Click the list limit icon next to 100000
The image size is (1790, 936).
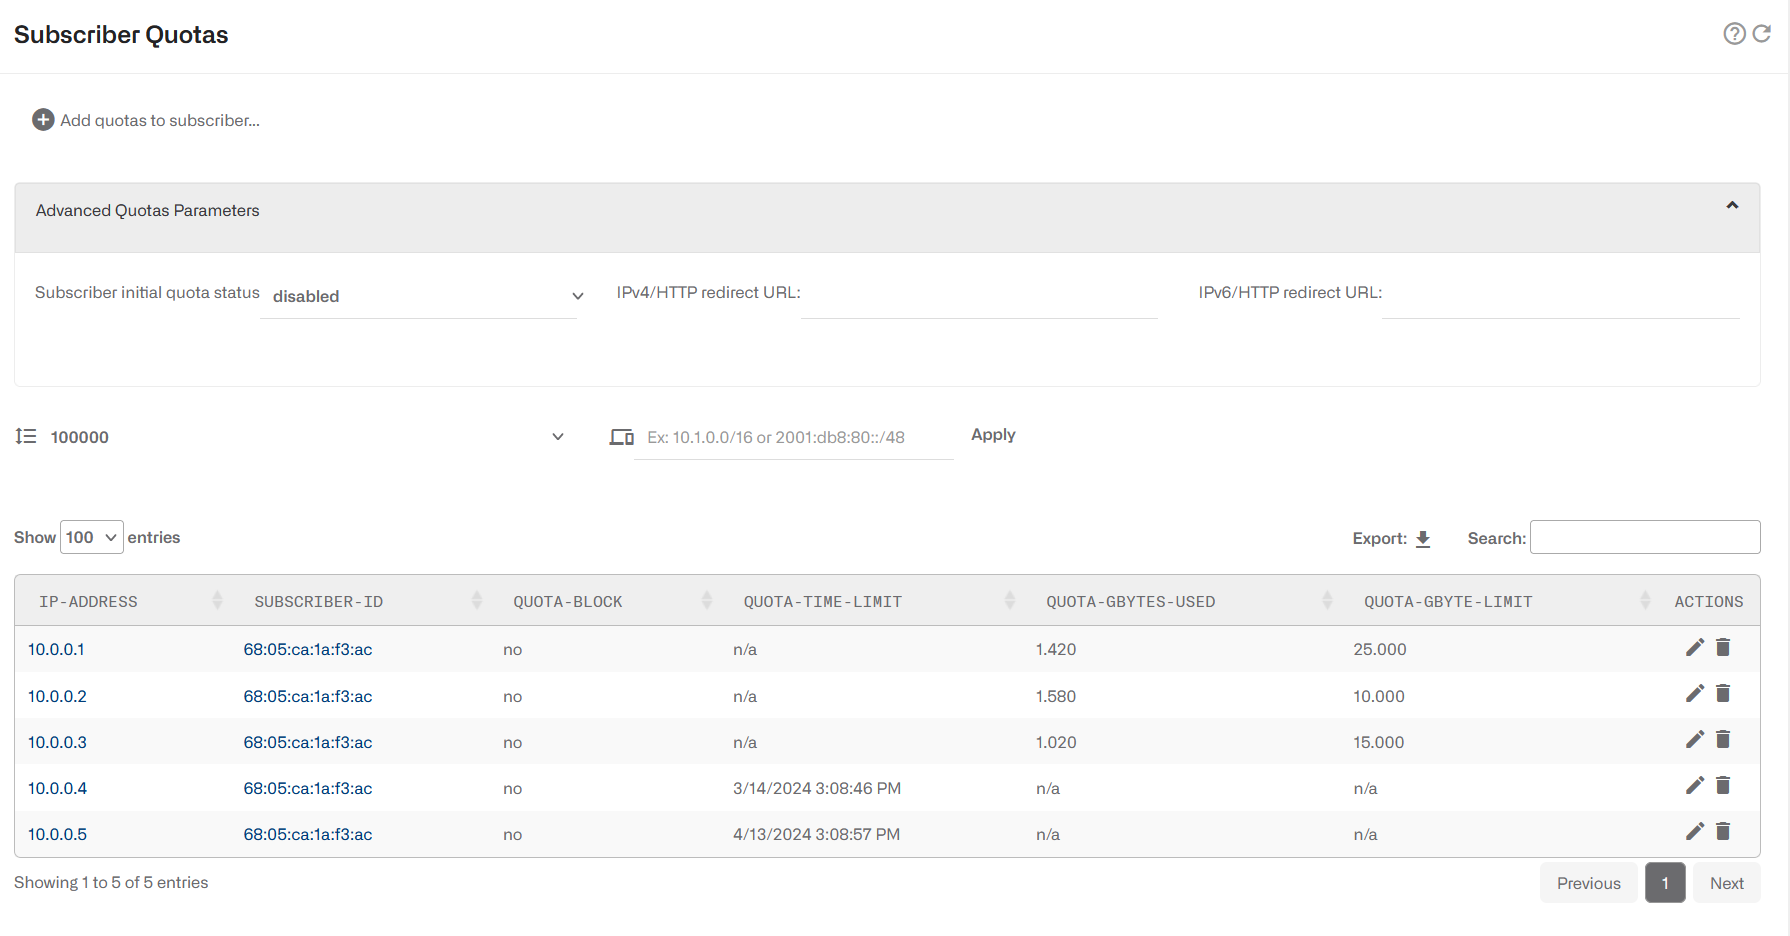pyautogui.click(x=25, y=436)
